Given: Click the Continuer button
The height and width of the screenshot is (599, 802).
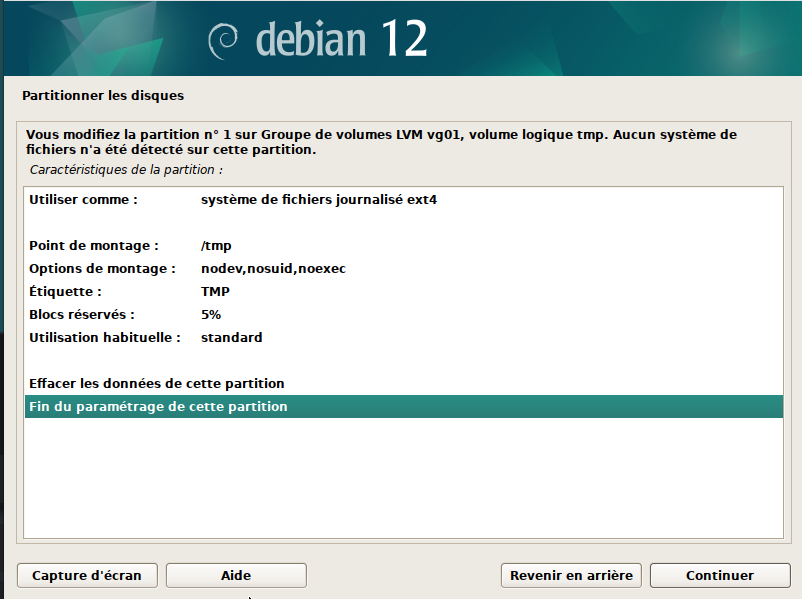Looking at the screenshot, I should pyautogui.click(x=720, y=575).
